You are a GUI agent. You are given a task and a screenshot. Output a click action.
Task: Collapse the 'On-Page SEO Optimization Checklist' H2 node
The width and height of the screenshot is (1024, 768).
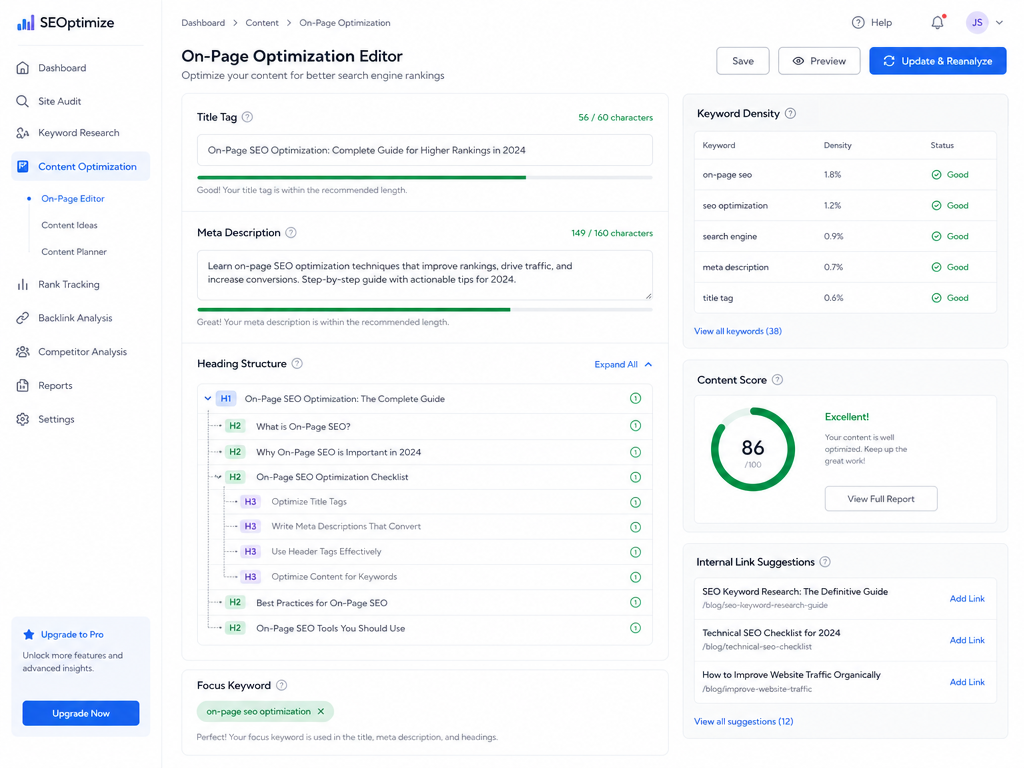point(218,477)
